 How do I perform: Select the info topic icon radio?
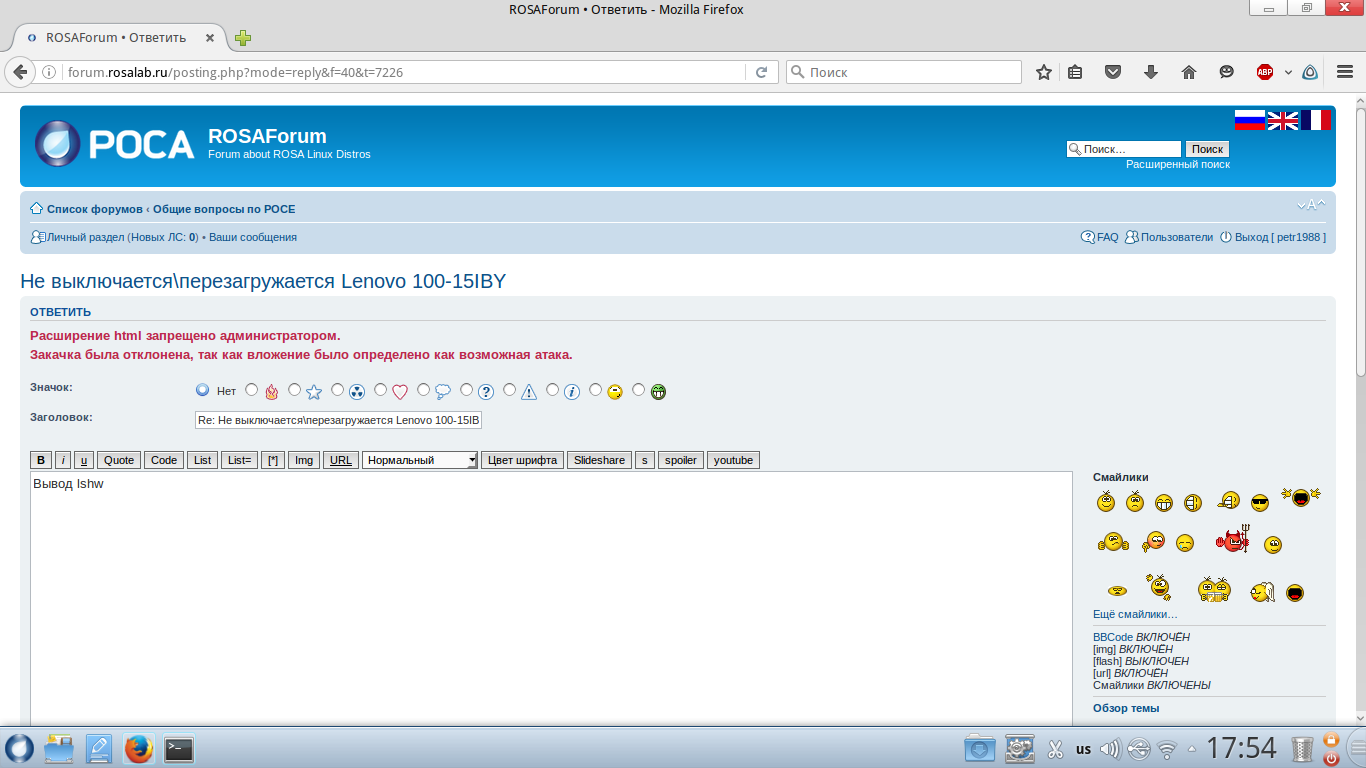click(x=552, y=390)
